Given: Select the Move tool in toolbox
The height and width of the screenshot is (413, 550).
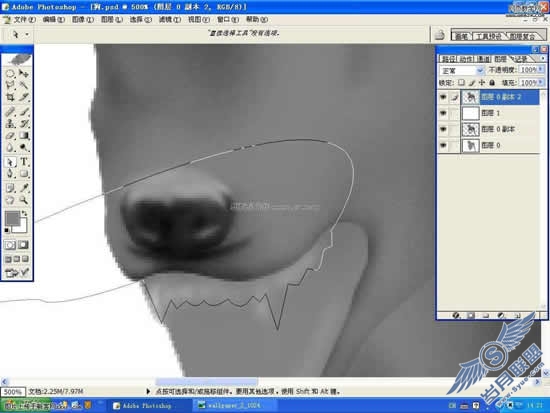Looking at the screenshot, I should click(x=24, y=73).
